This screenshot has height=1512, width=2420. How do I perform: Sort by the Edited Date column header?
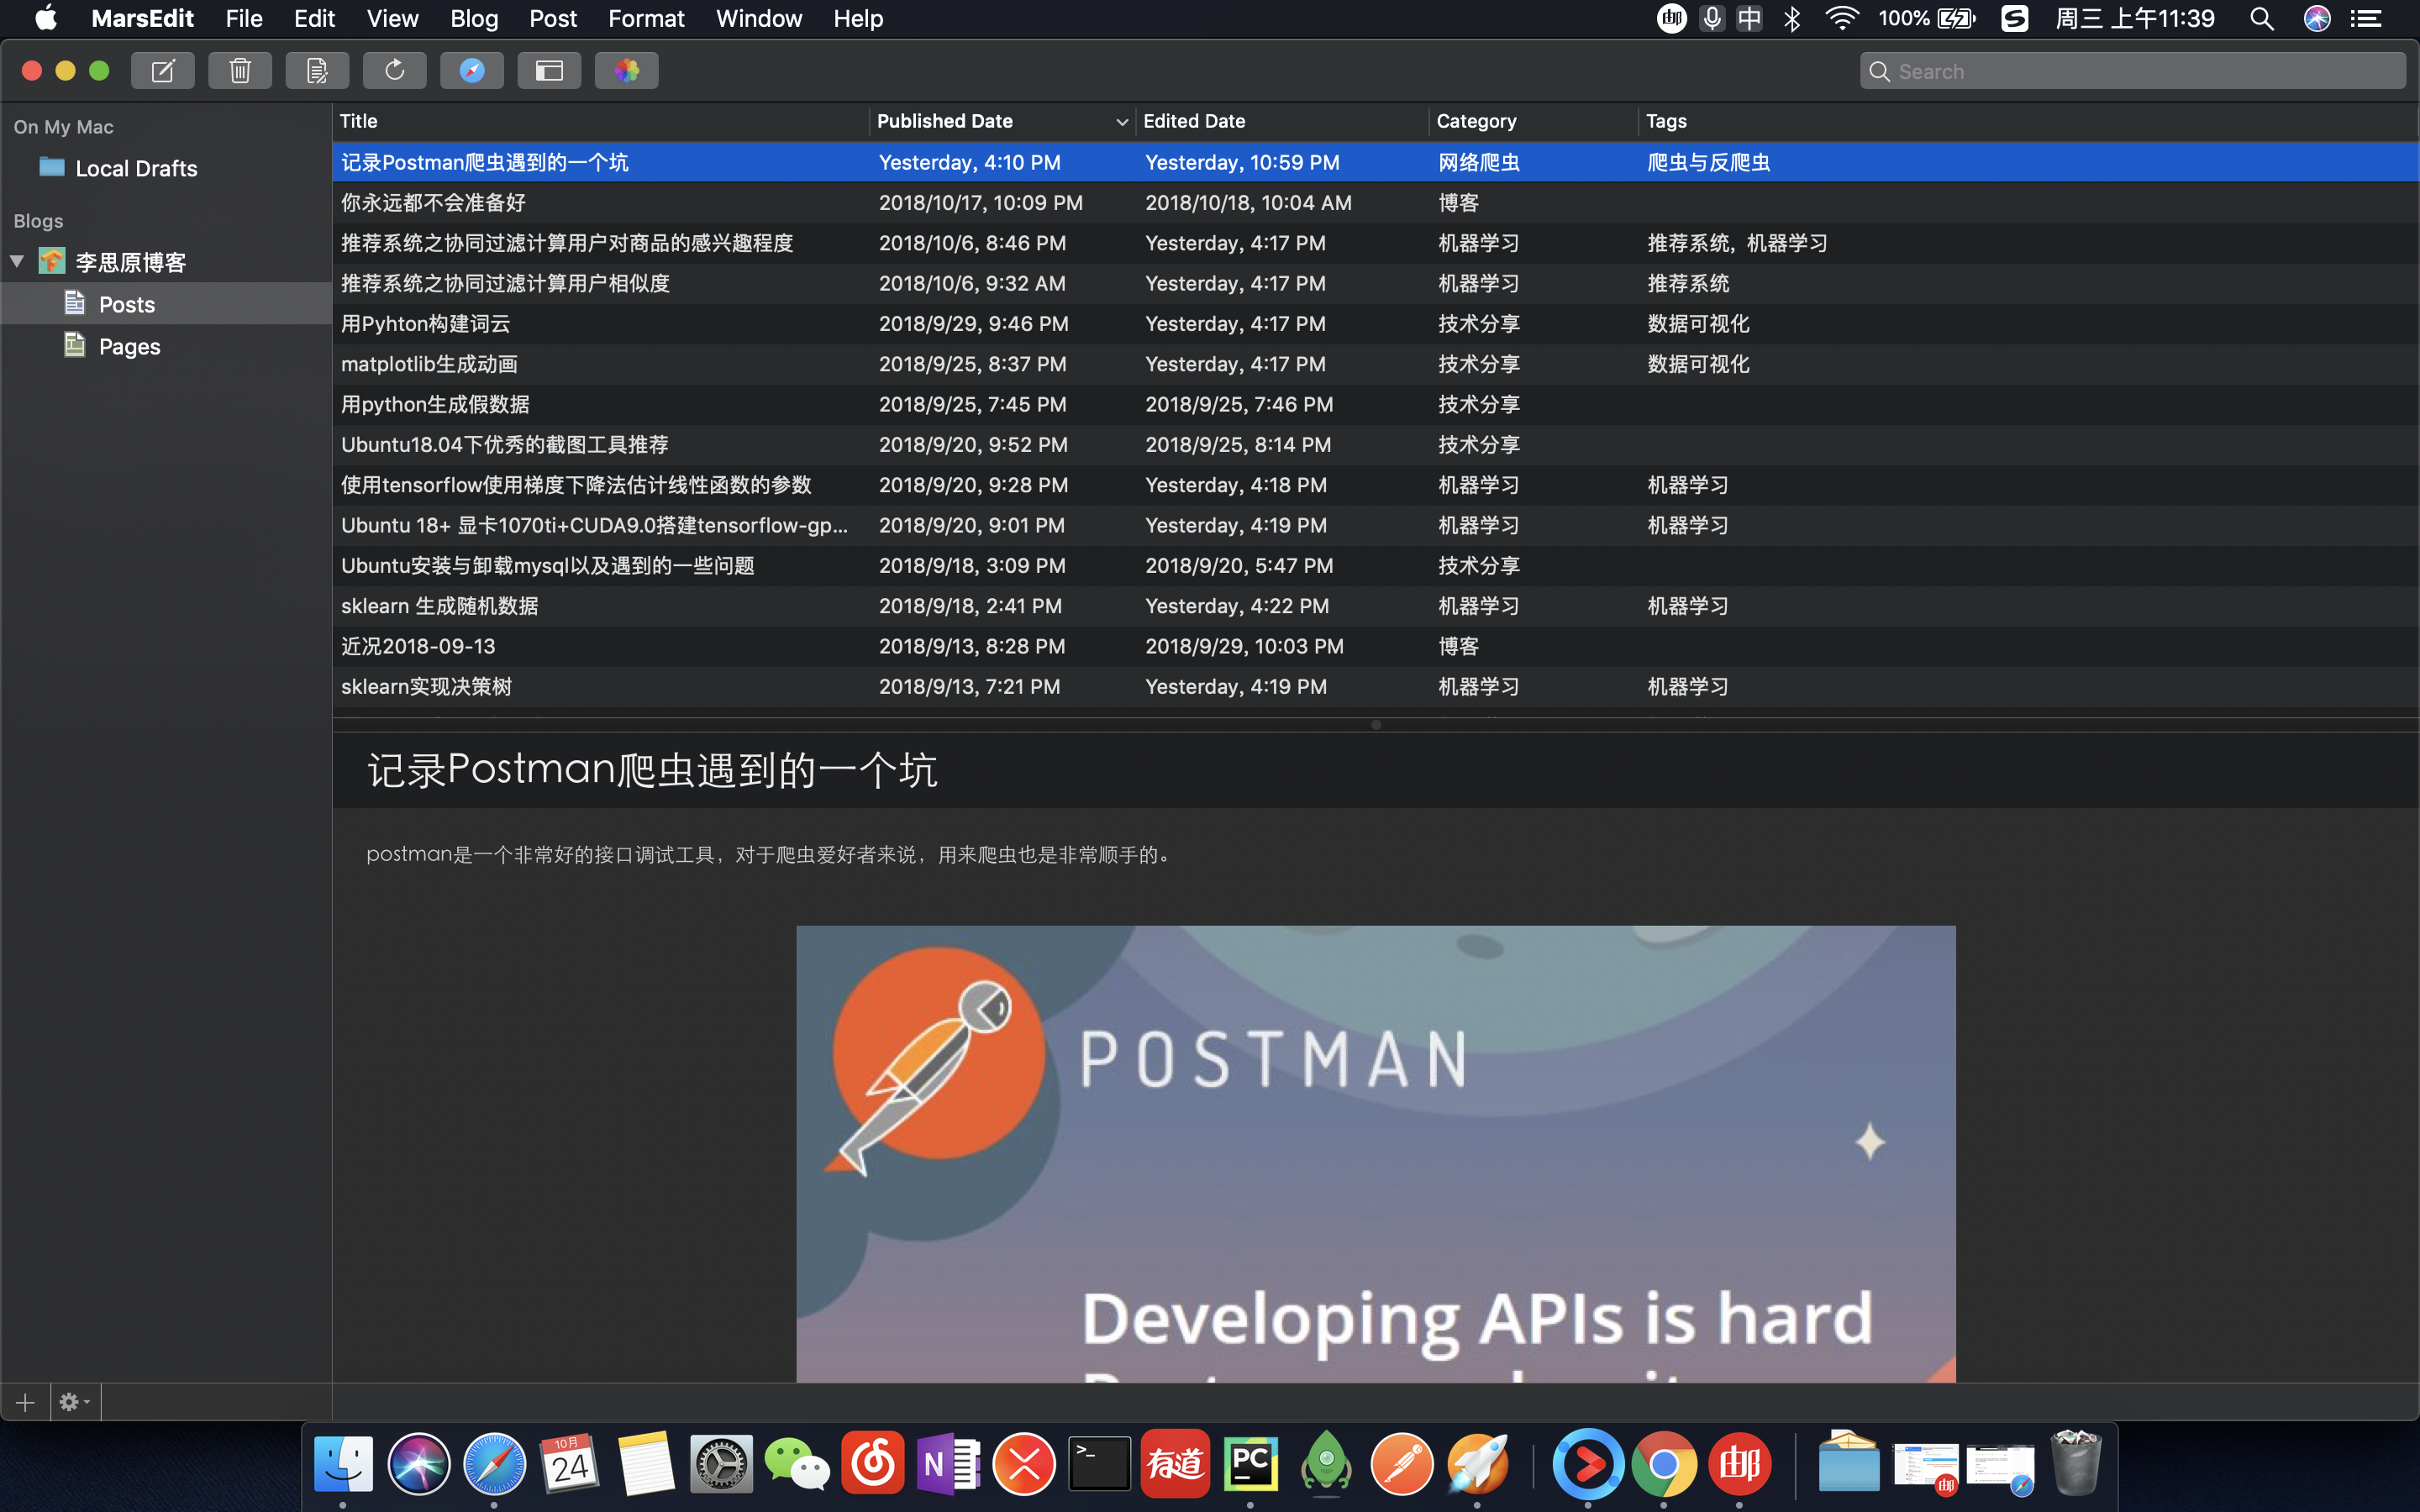click(x=1282, y=121)
